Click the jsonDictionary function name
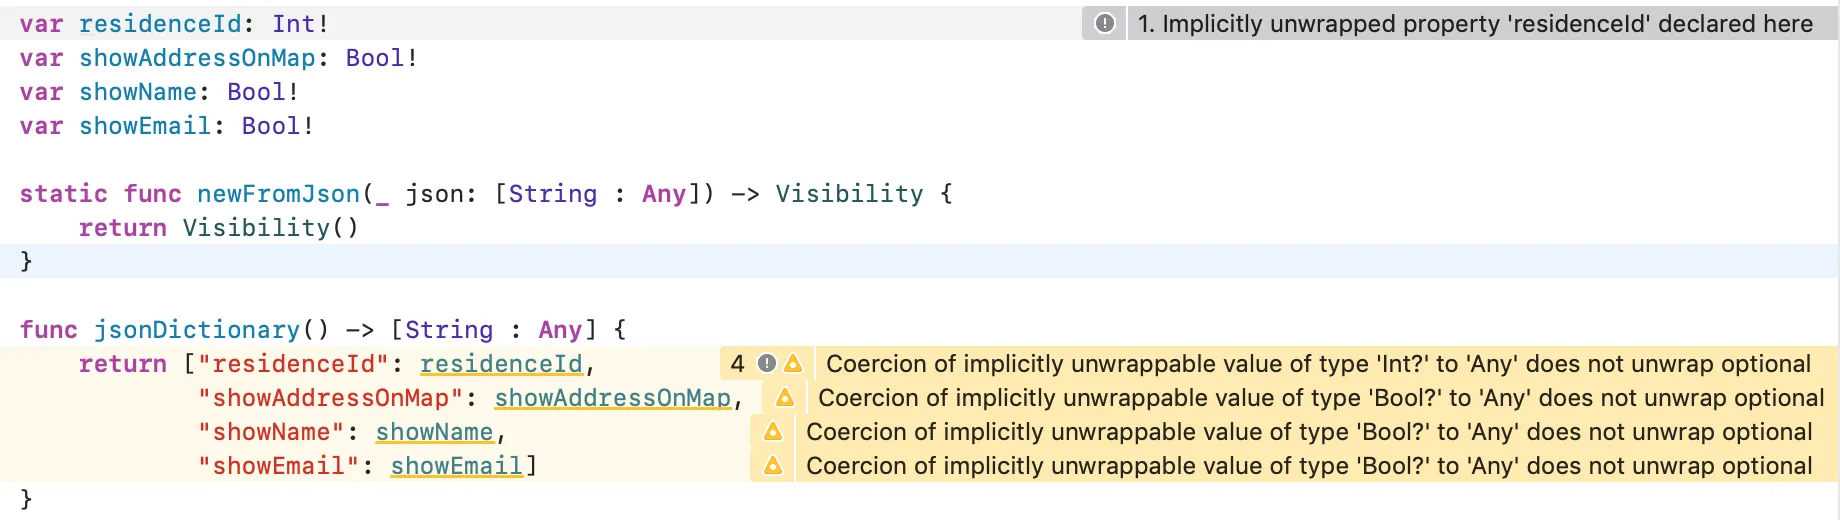 [197, 330]
